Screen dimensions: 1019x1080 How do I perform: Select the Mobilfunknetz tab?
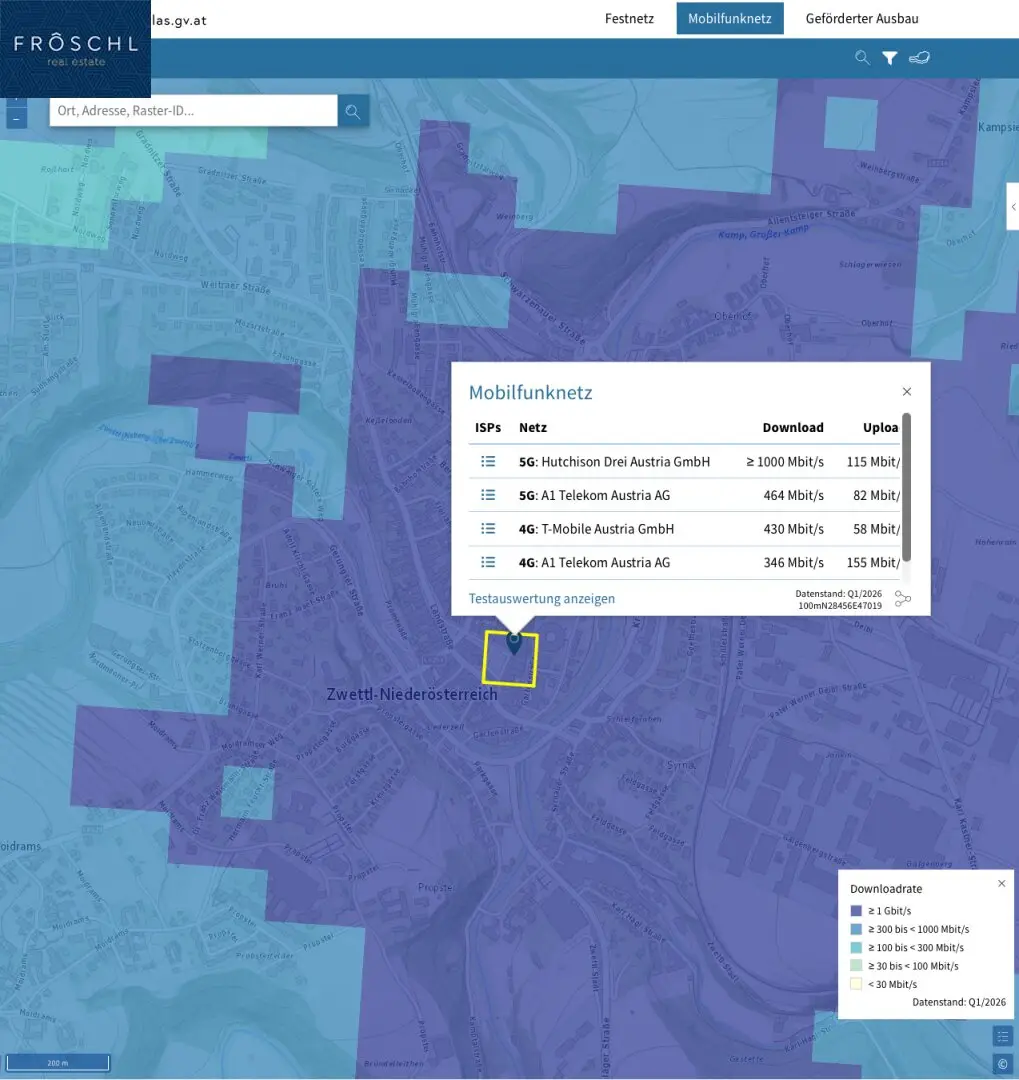tap(730, 19)
